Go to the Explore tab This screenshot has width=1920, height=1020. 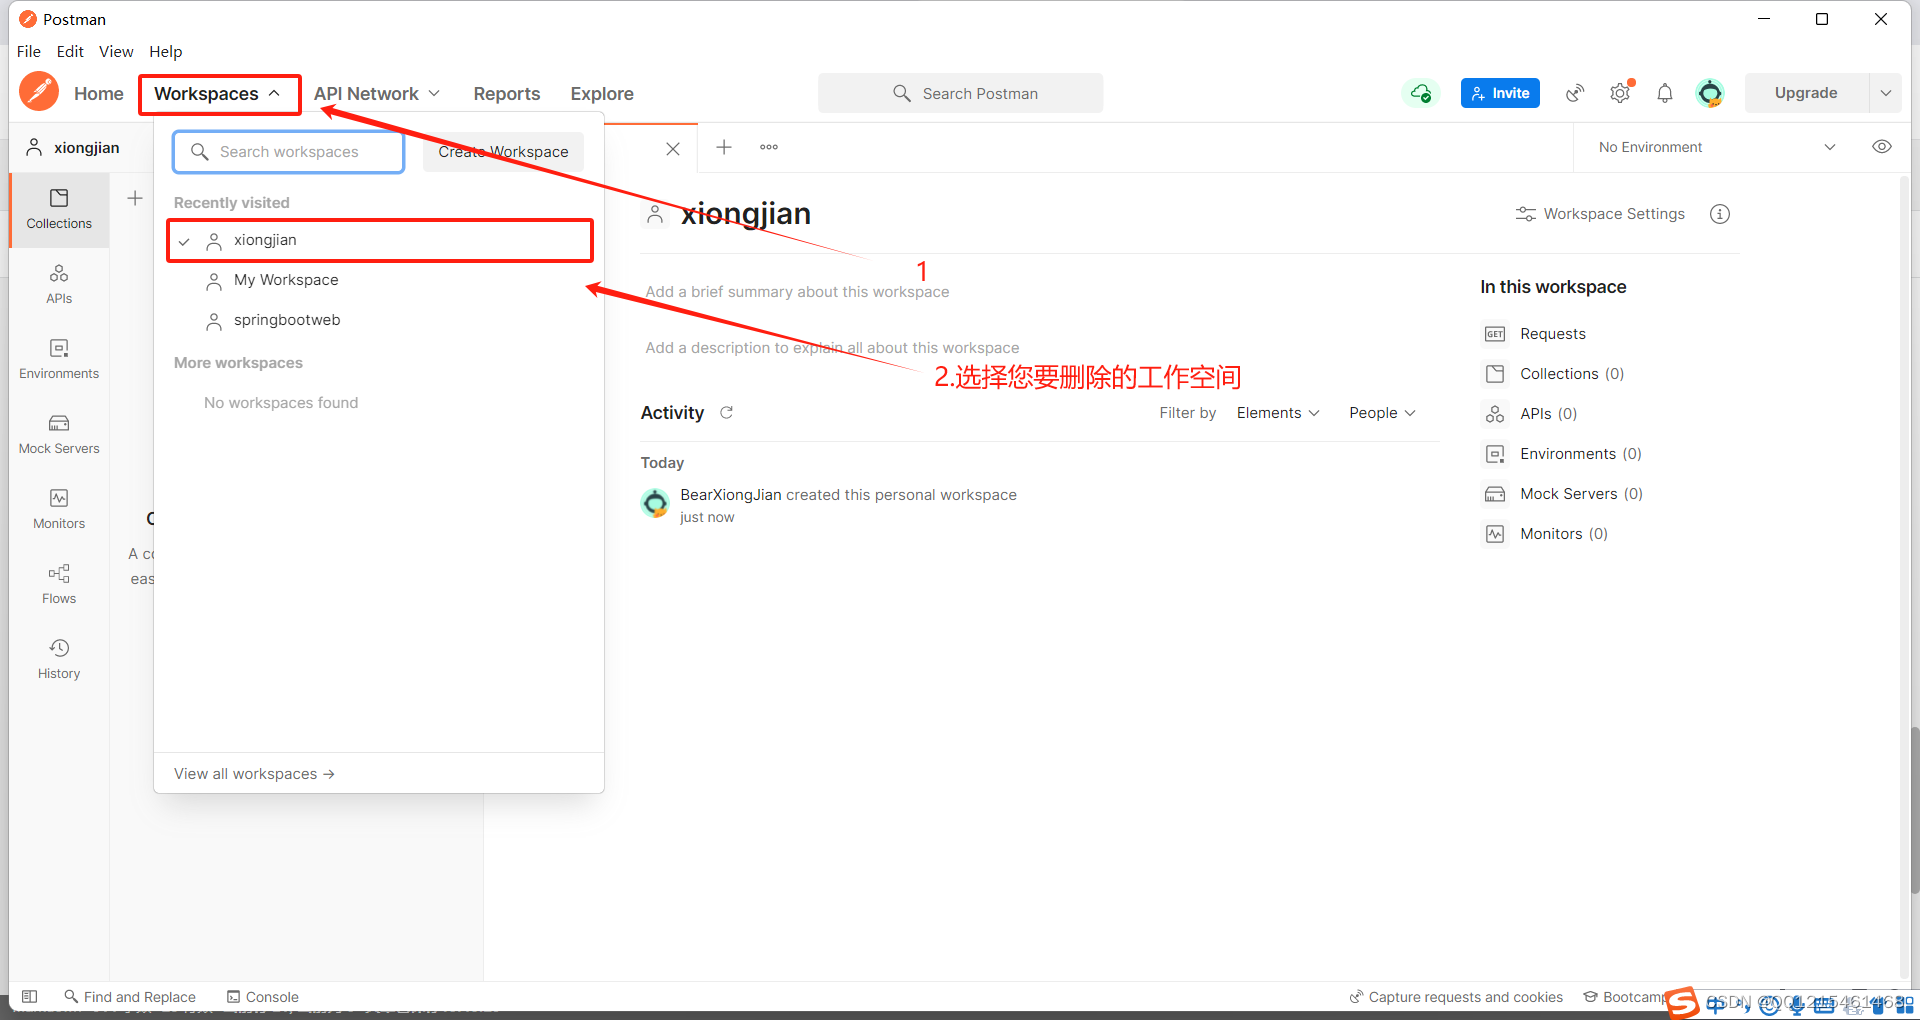(x=602, y=93)
